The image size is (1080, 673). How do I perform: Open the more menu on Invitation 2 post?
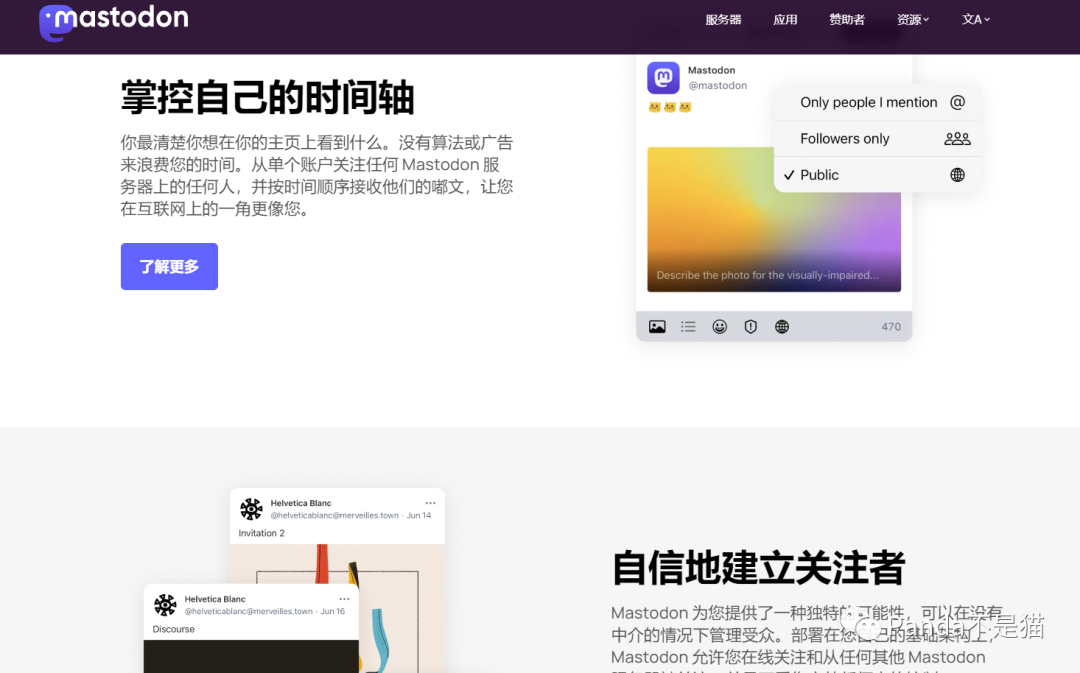coord(430,503)
